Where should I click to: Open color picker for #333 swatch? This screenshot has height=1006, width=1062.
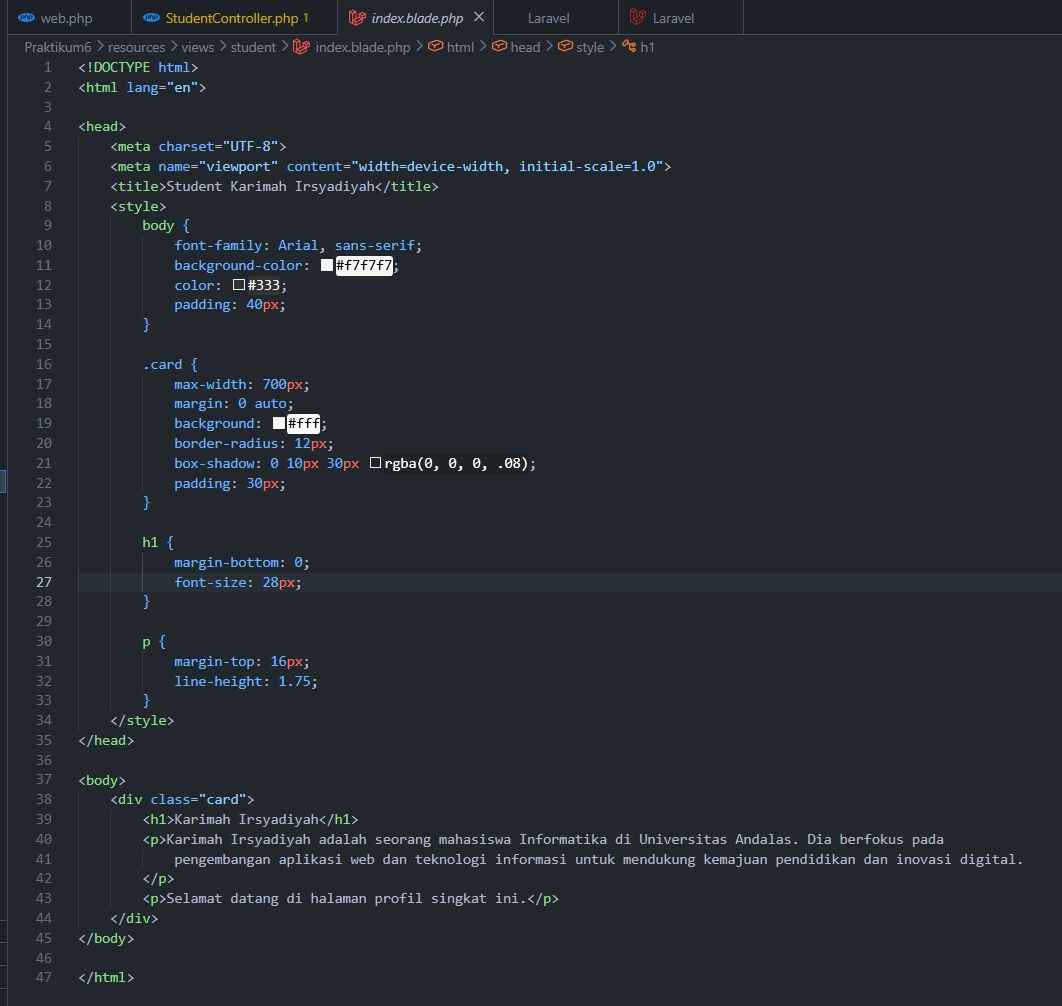[238, 285]
